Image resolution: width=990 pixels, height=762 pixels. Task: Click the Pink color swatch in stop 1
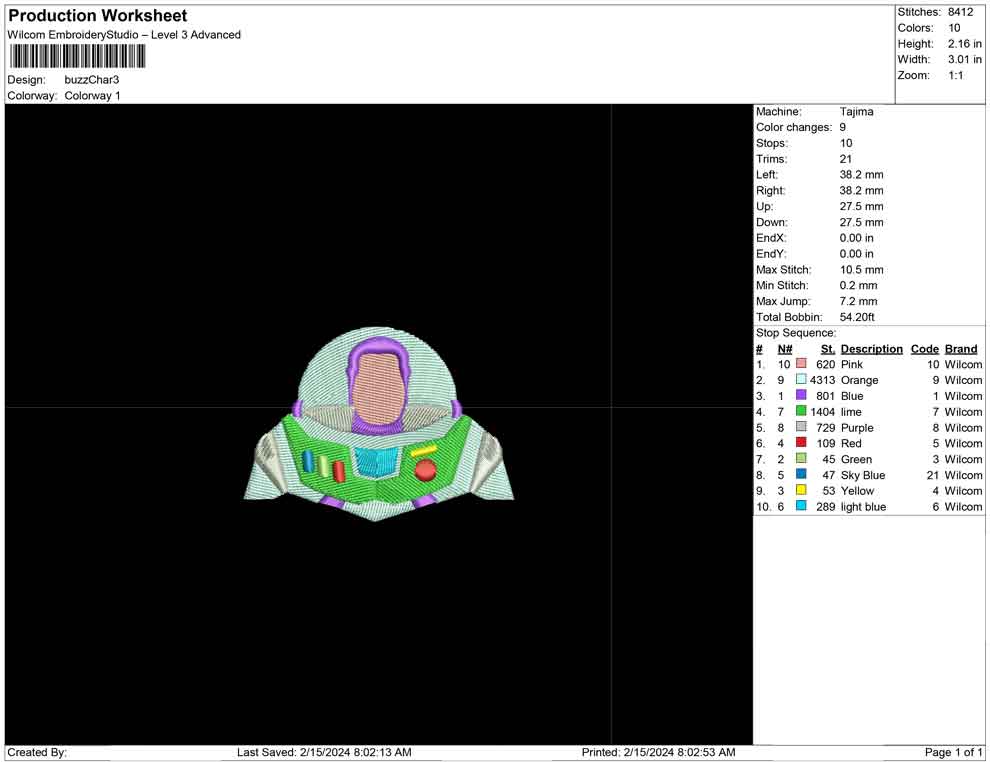click(801, 365)
